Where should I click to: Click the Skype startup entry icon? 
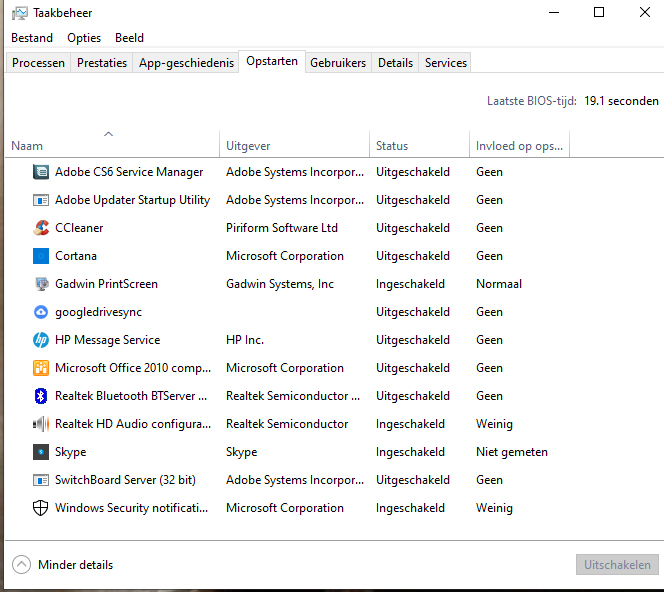tap(41, 452)
